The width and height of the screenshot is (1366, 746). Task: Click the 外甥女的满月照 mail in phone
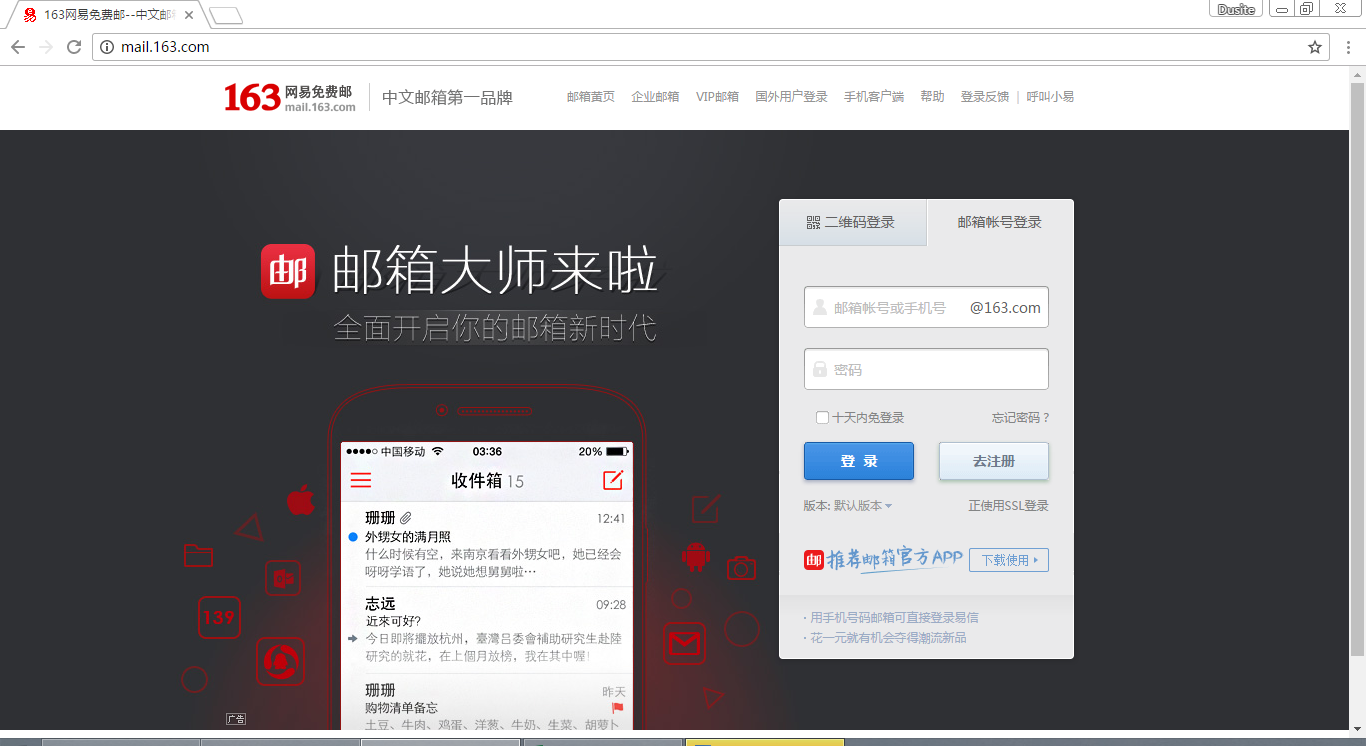coord(487,545)
